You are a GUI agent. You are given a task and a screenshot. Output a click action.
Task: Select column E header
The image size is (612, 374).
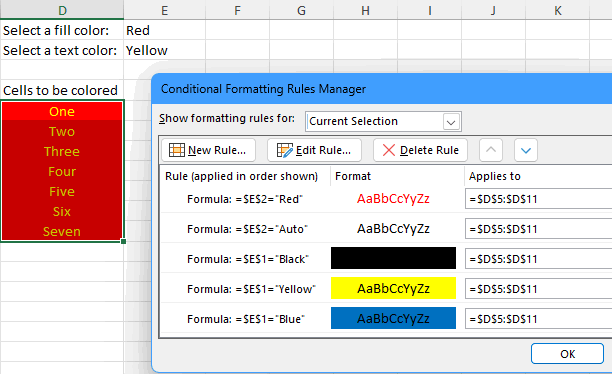(164, 10)
